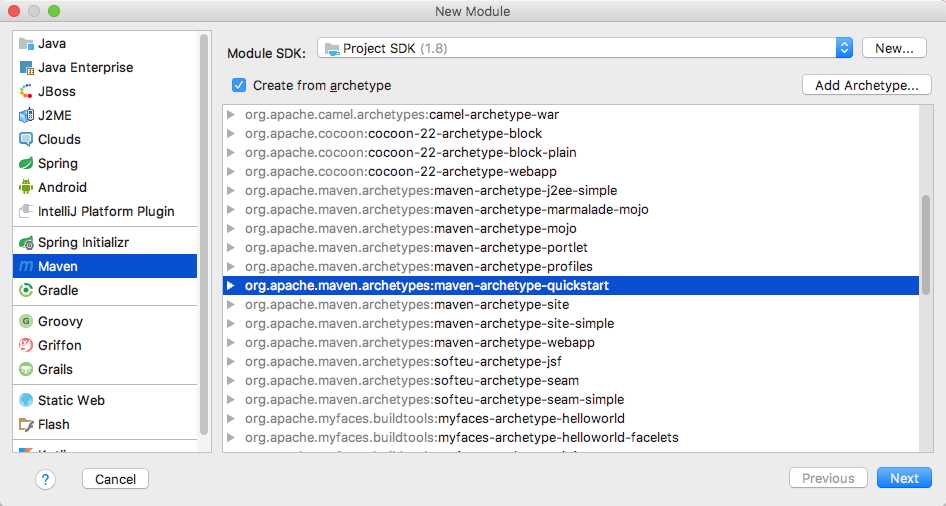Select Android module type
Viewport: 946px width, 506px height.
pyautogui.click(x=105, y=188)
